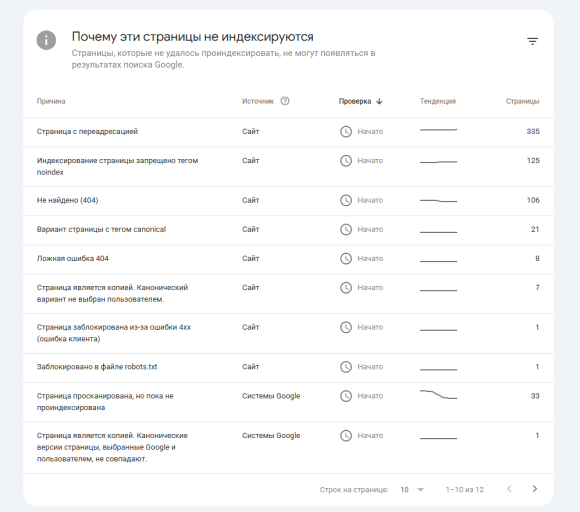This screenshot has width=580, height=512.
Task: Open the help icon next to Источник
Action: pos(285,101)
